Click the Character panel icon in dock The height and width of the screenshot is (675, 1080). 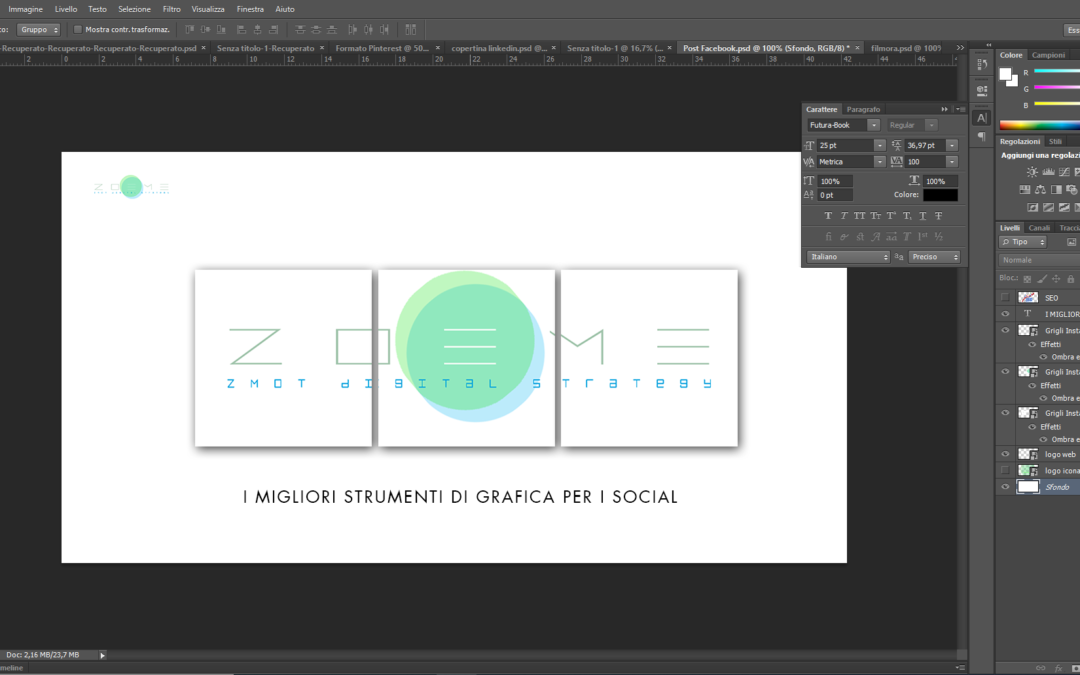coord(982,118)
